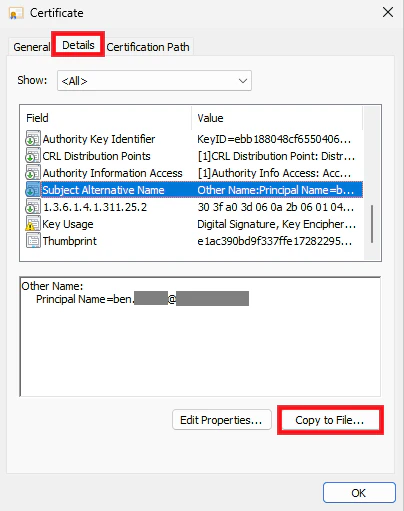Click the KeyID=ebb188048cf6550406 value
The height and width of the screenshot is (511, 404).
tap(274, 139)
